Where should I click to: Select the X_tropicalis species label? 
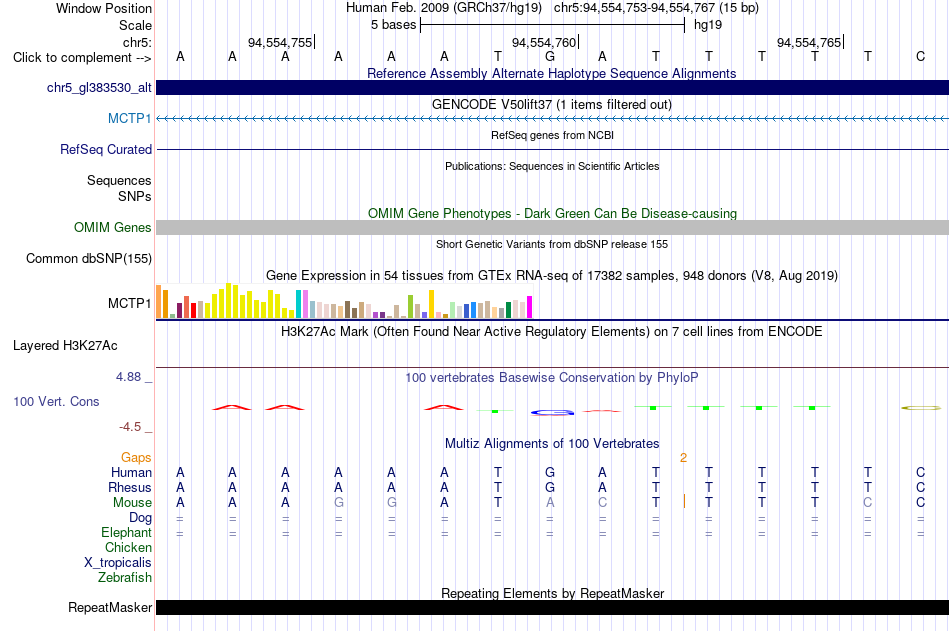coord(118,563)
